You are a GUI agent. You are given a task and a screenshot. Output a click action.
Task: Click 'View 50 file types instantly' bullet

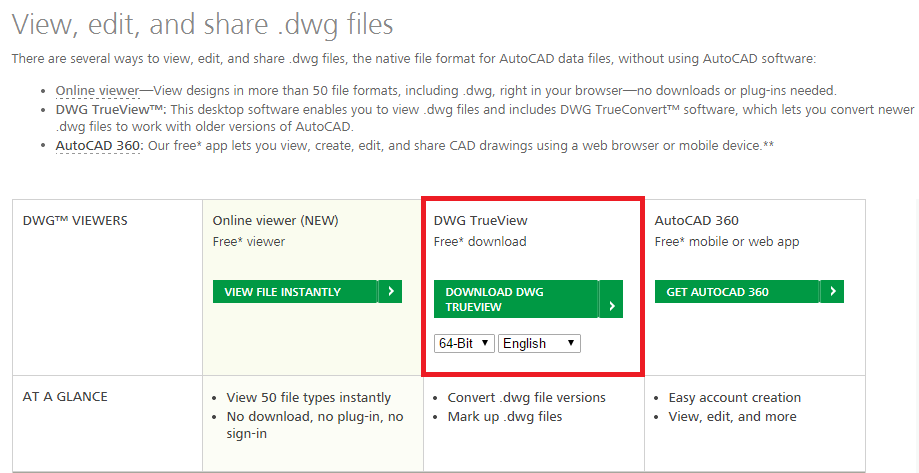(308, 397)
